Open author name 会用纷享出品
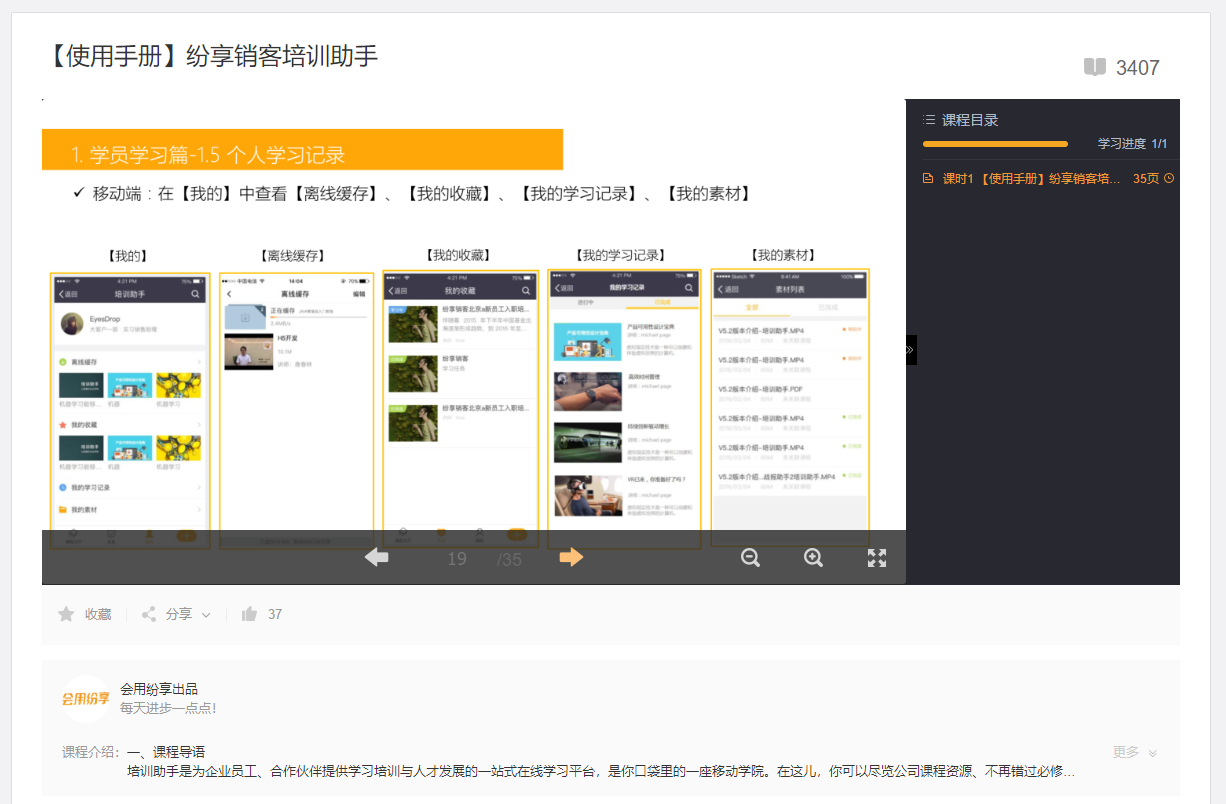 159,689
